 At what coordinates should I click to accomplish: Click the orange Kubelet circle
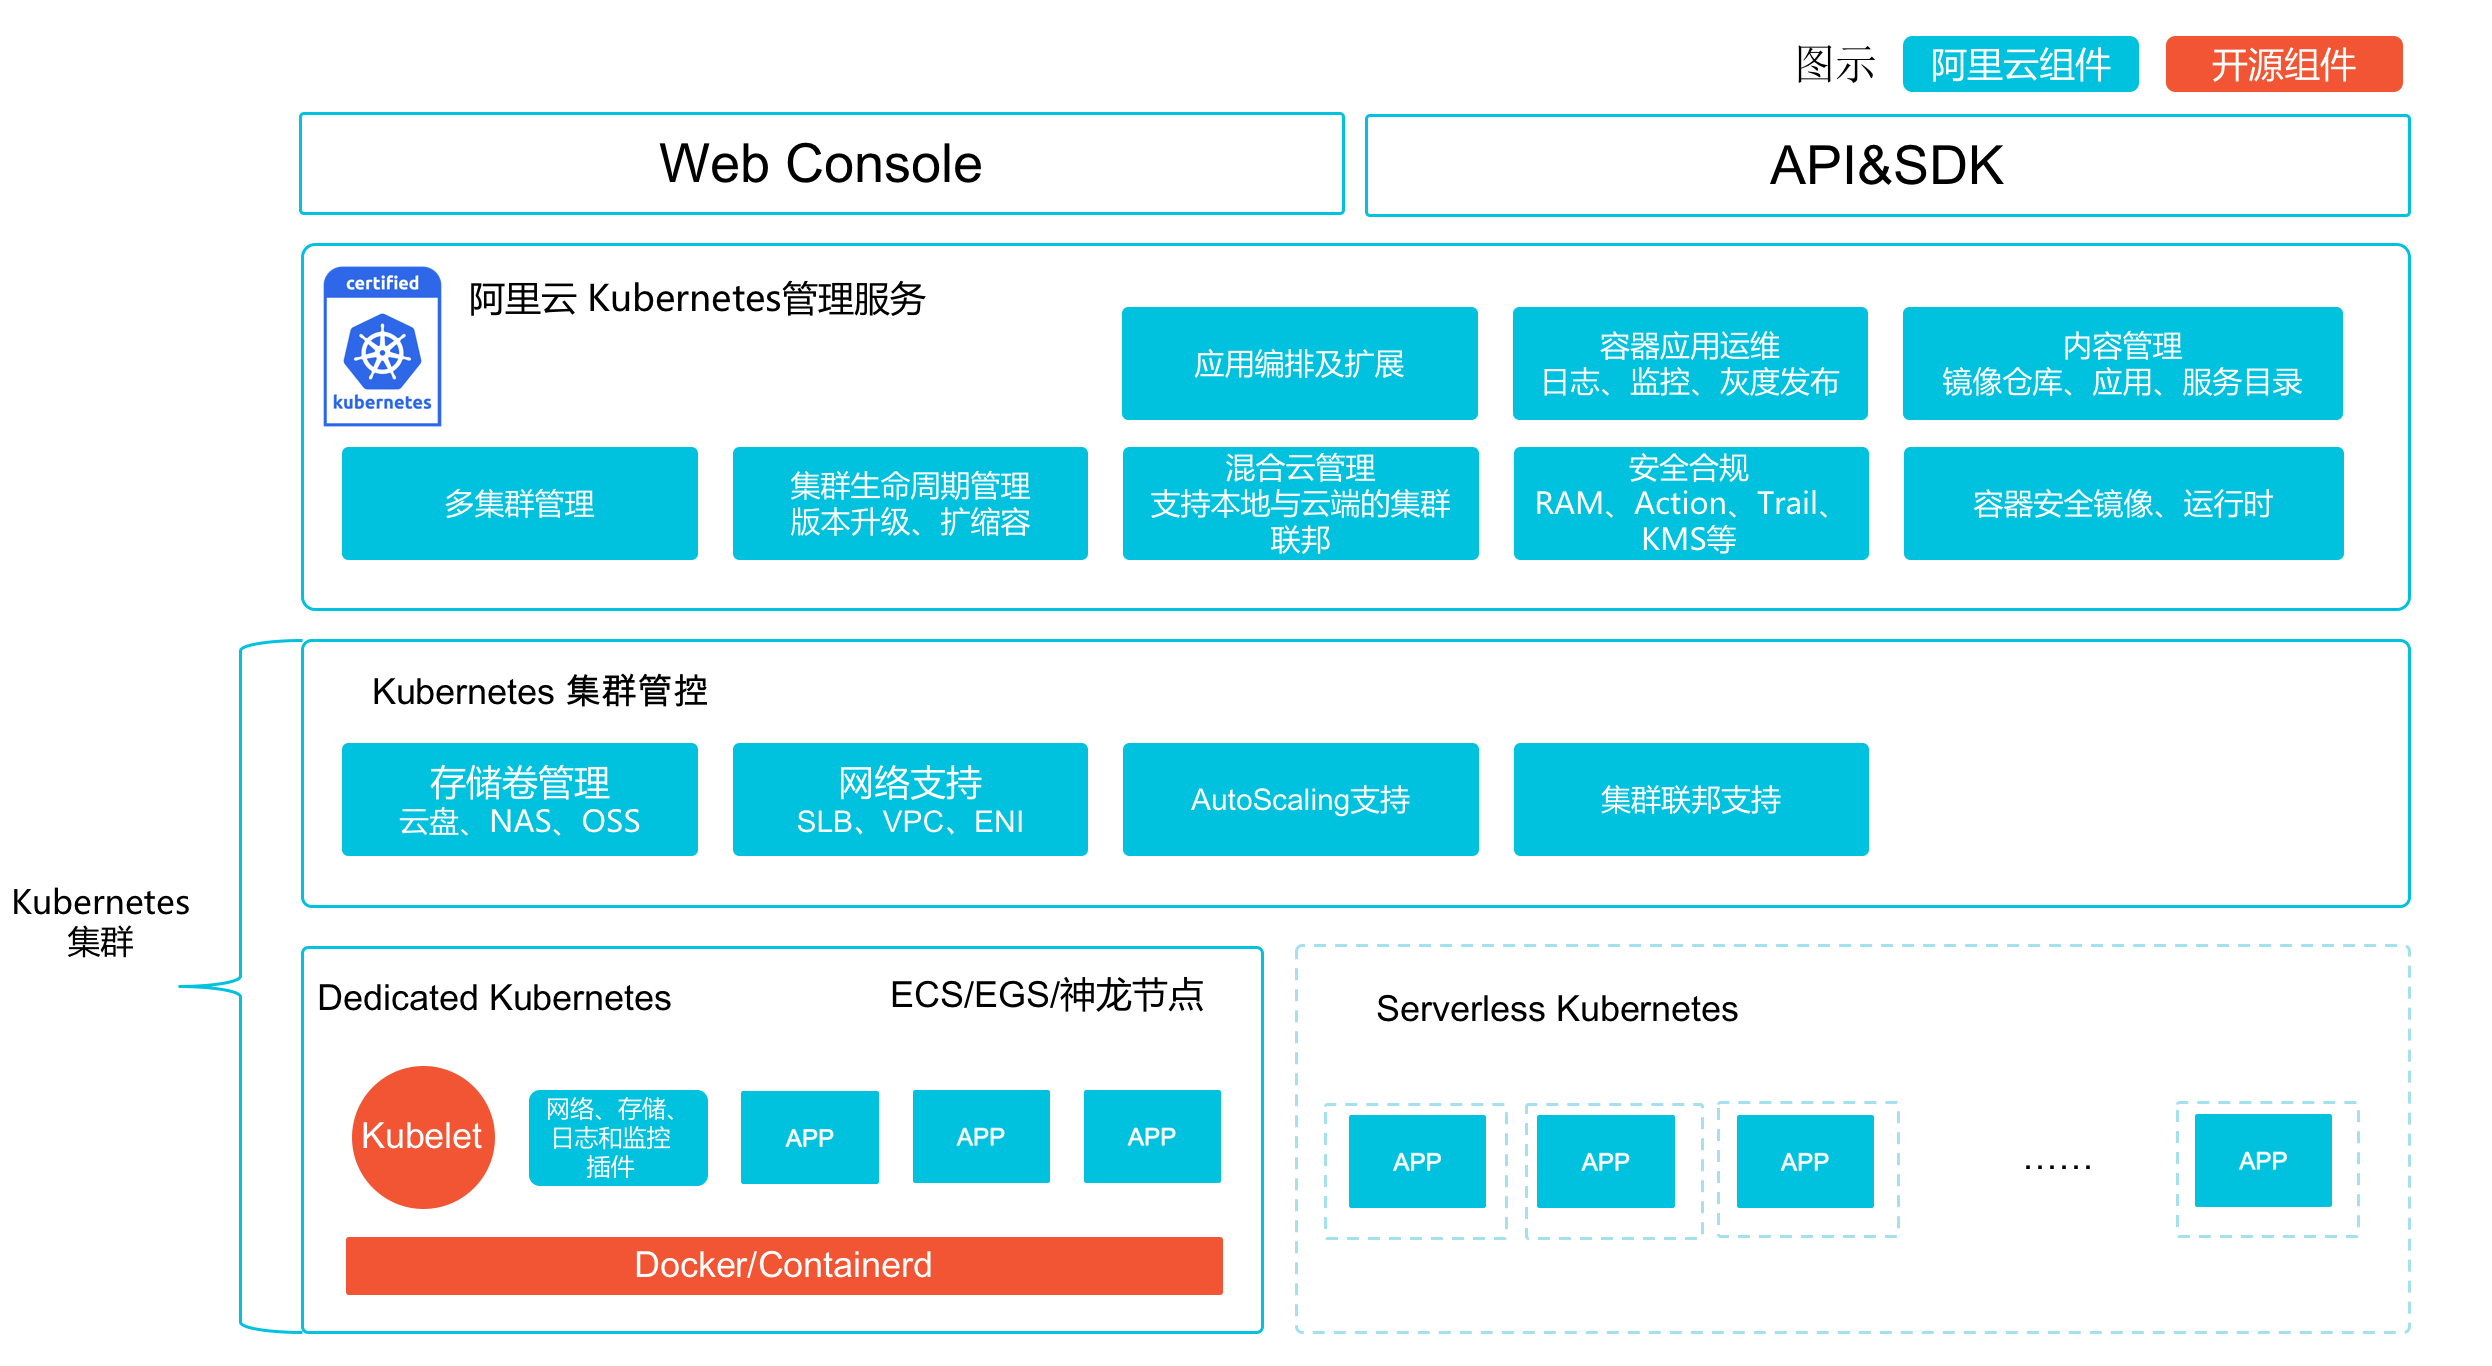[423, 1137]
